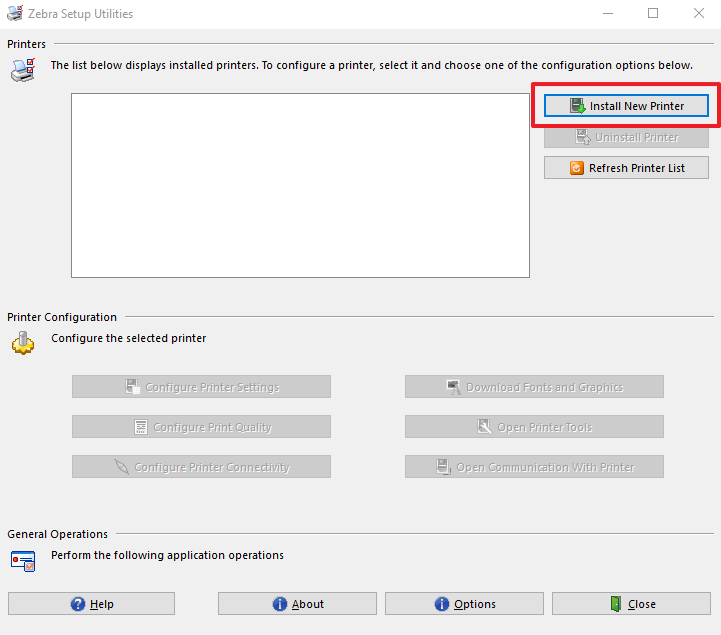Click the Install New Printer button
This screenshot has width=721, height=635.
click(626, 106)
